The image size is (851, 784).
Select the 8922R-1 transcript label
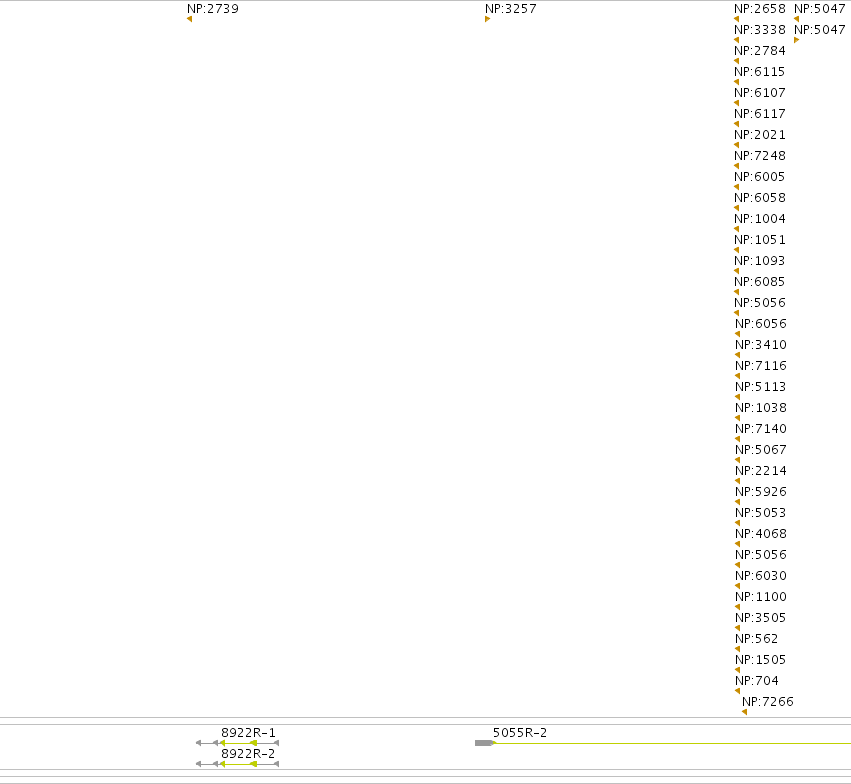tap(248, 733)
